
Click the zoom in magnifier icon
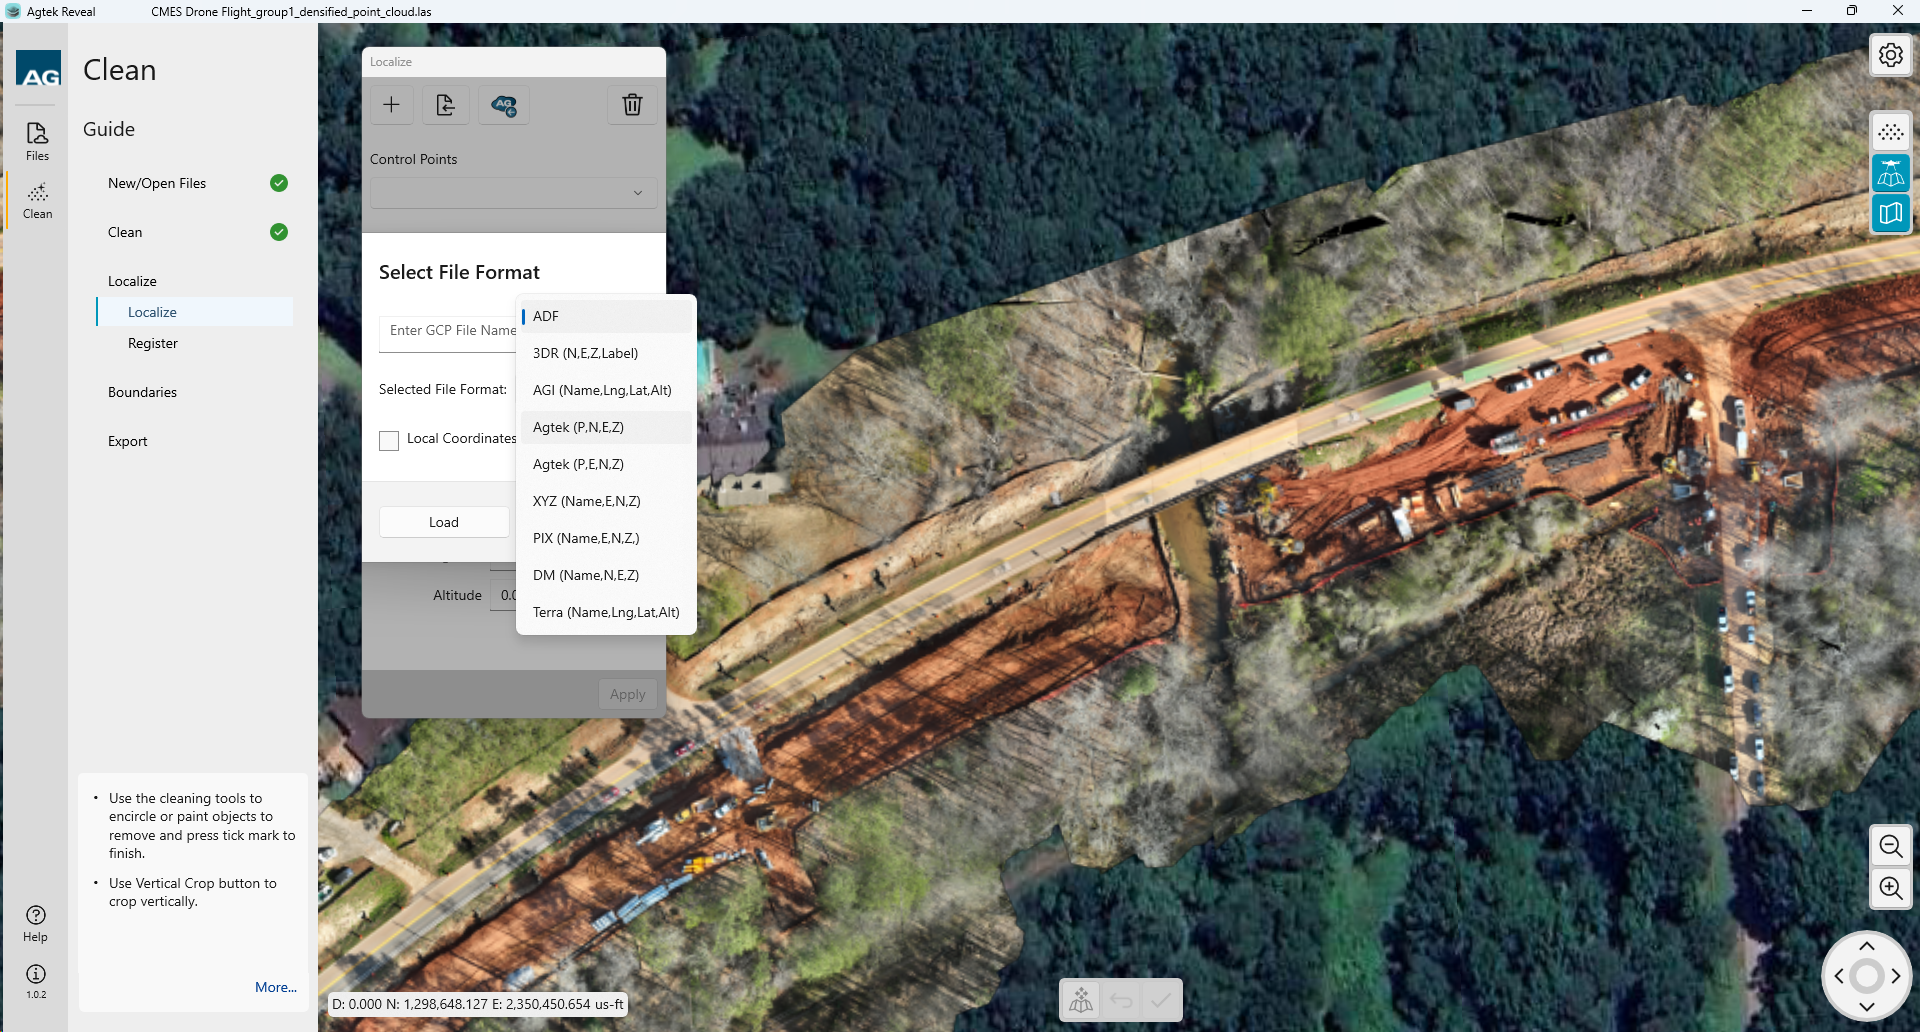pyautogui.click(x=1890, y=888)
